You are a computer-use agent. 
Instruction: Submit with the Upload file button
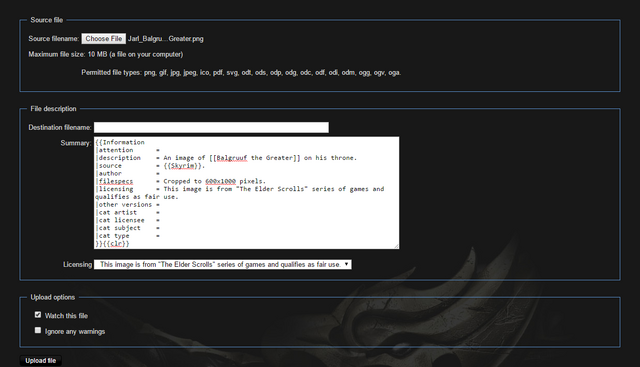click(x=40, y=361)
